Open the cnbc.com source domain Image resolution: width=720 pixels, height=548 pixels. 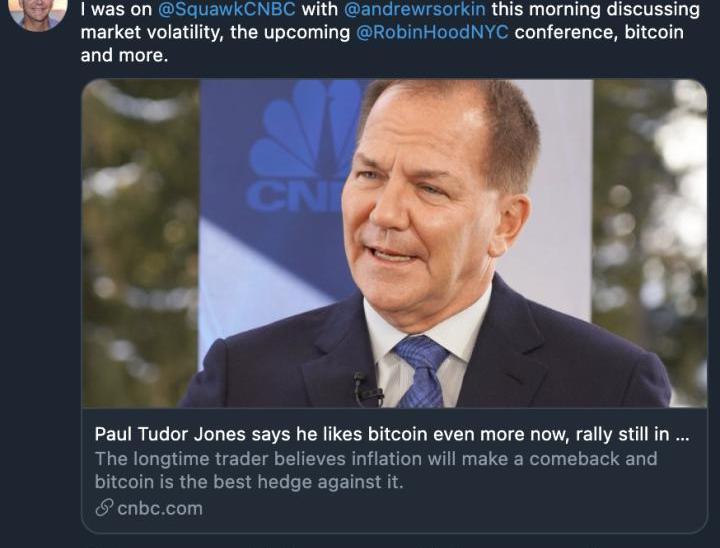(x=159, y=508)
